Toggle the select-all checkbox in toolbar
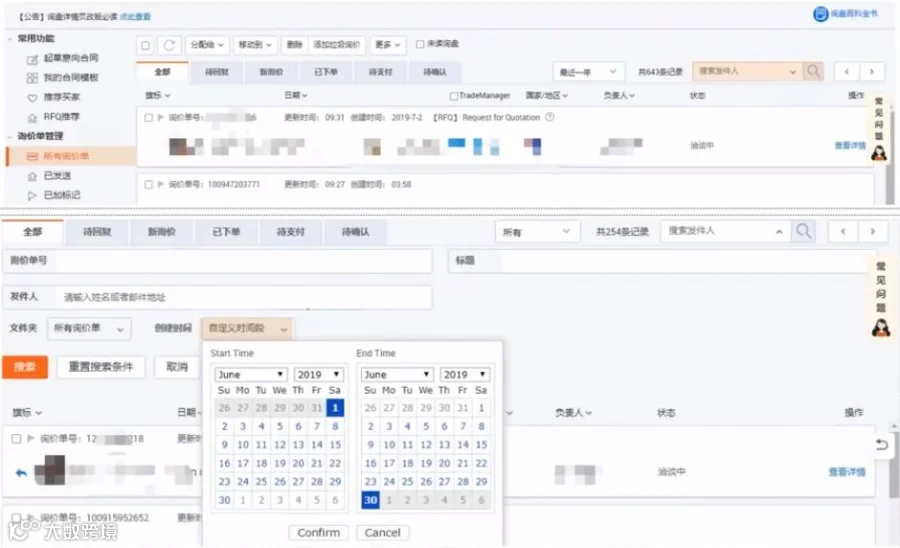The image size is (900, 548). click(x=146, y=45)
